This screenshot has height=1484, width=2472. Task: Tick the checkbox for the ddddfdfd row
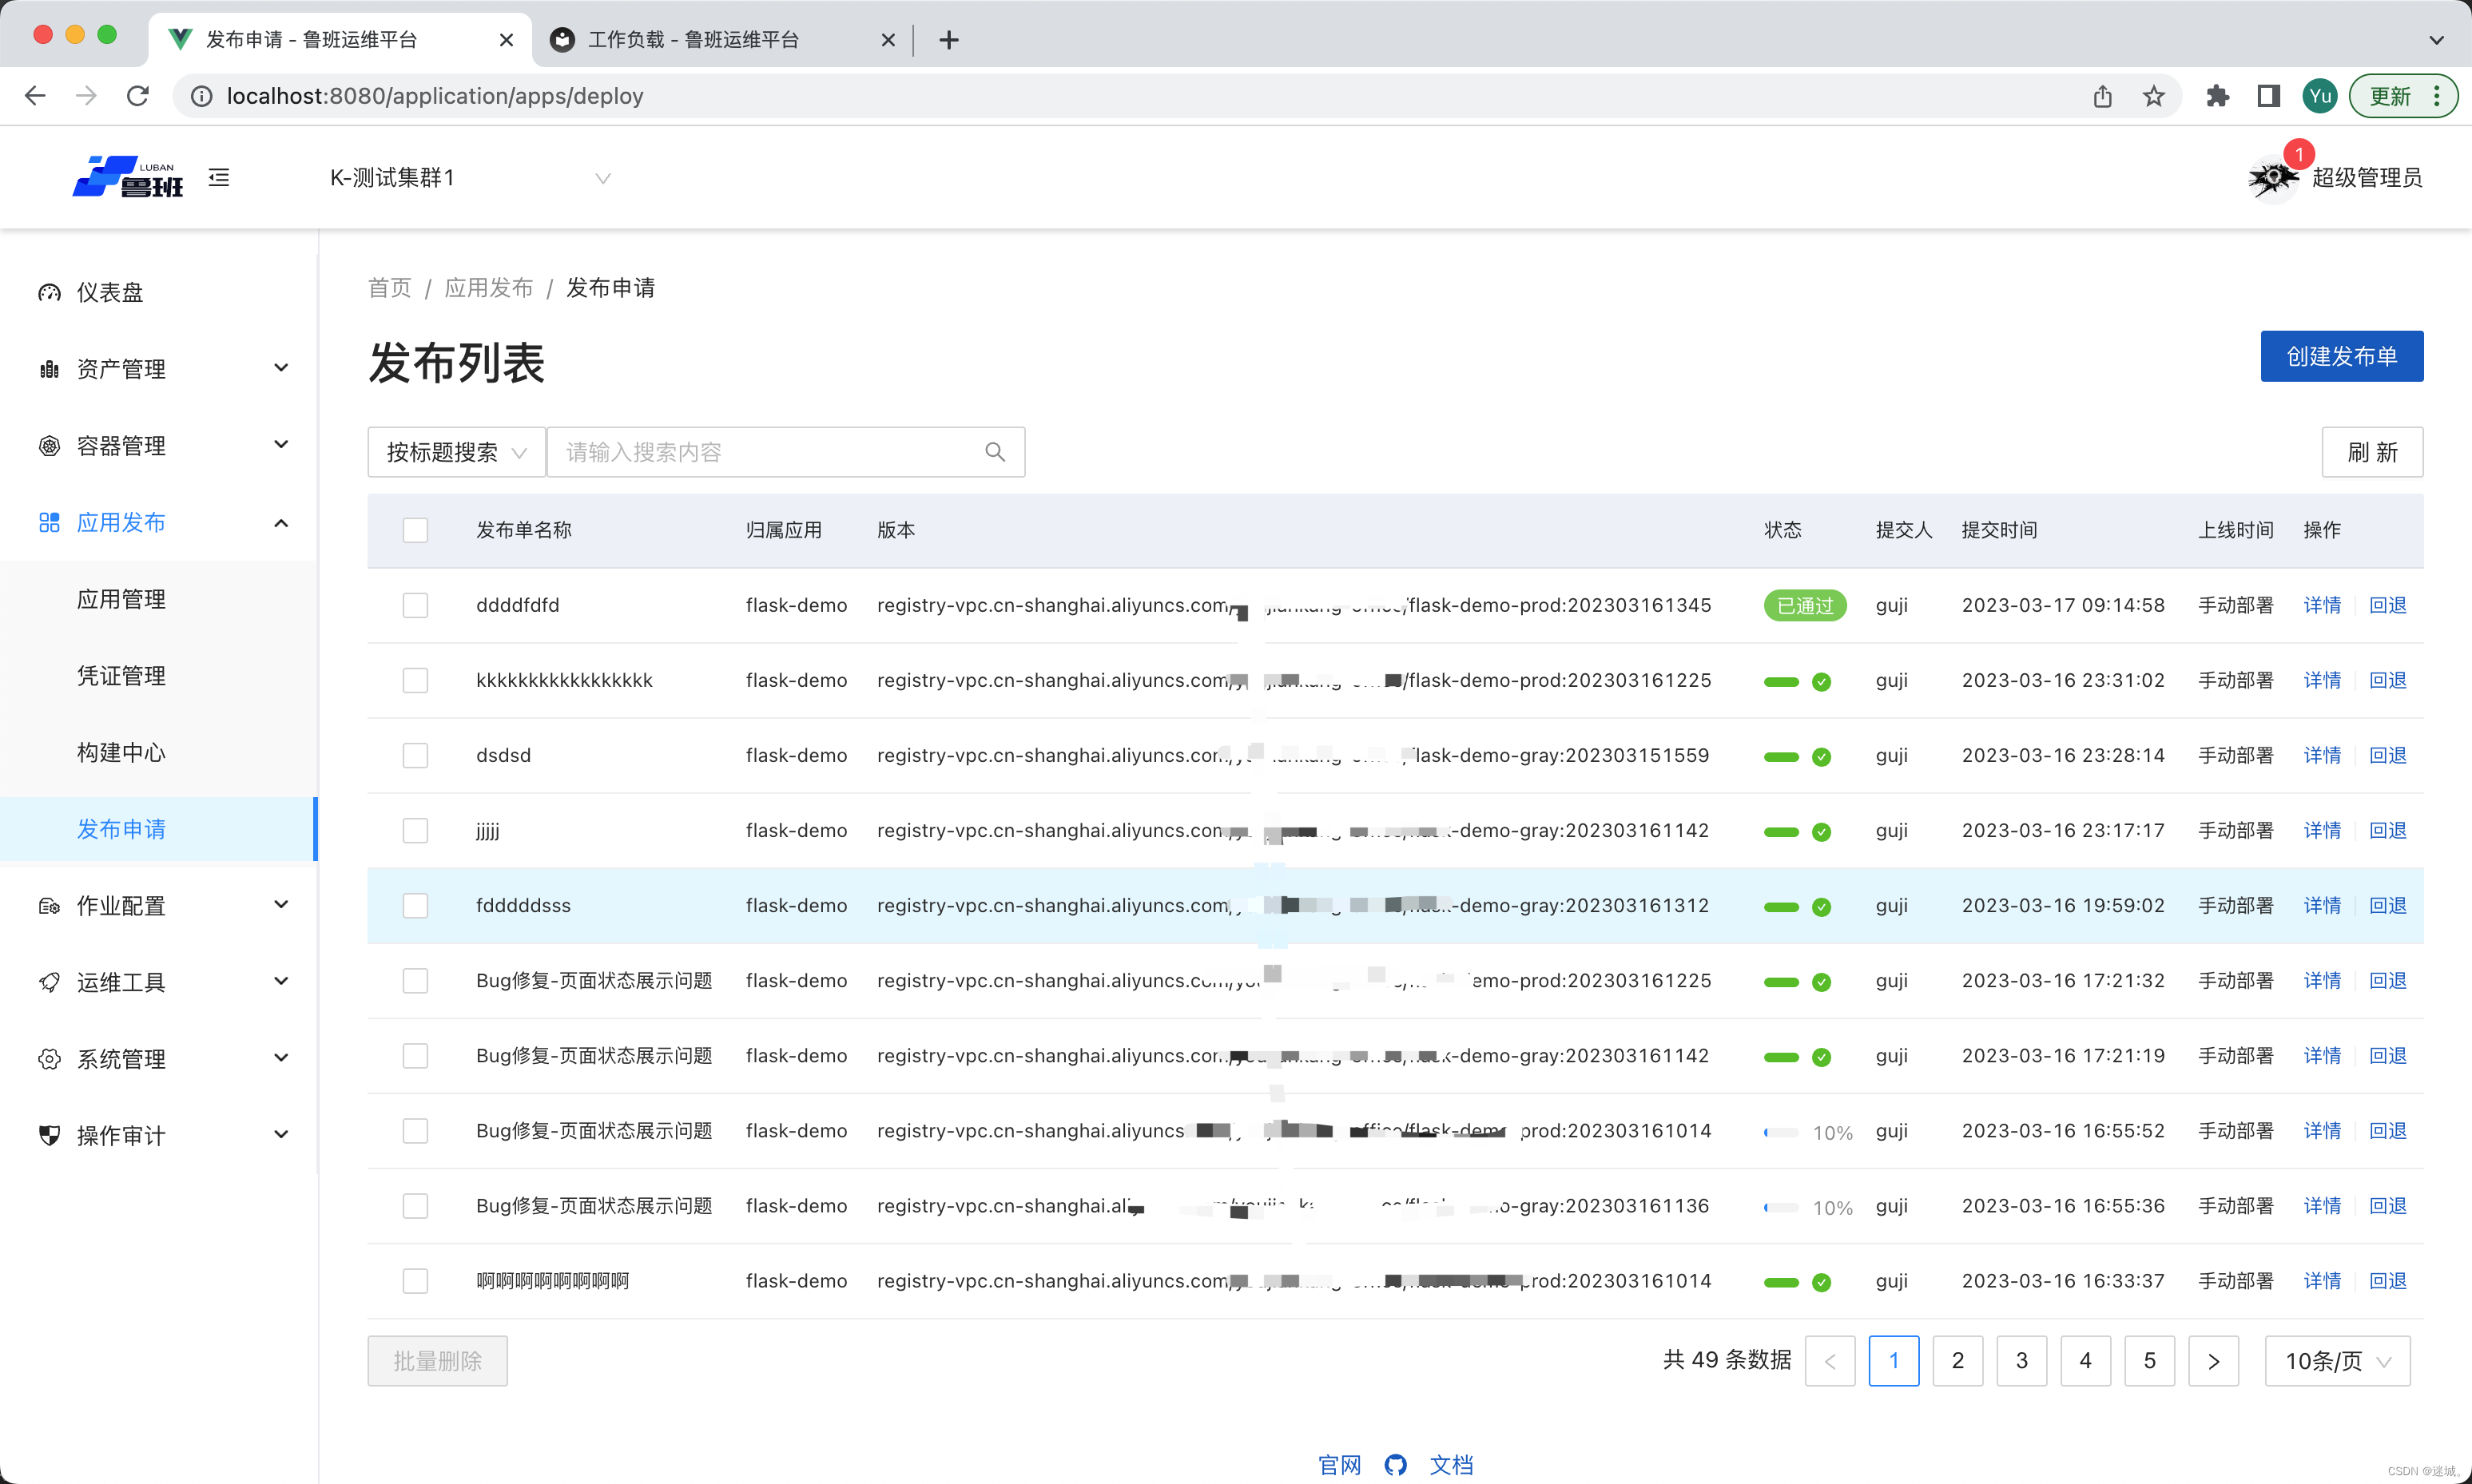pyautogui.click(x=415, y=605)
